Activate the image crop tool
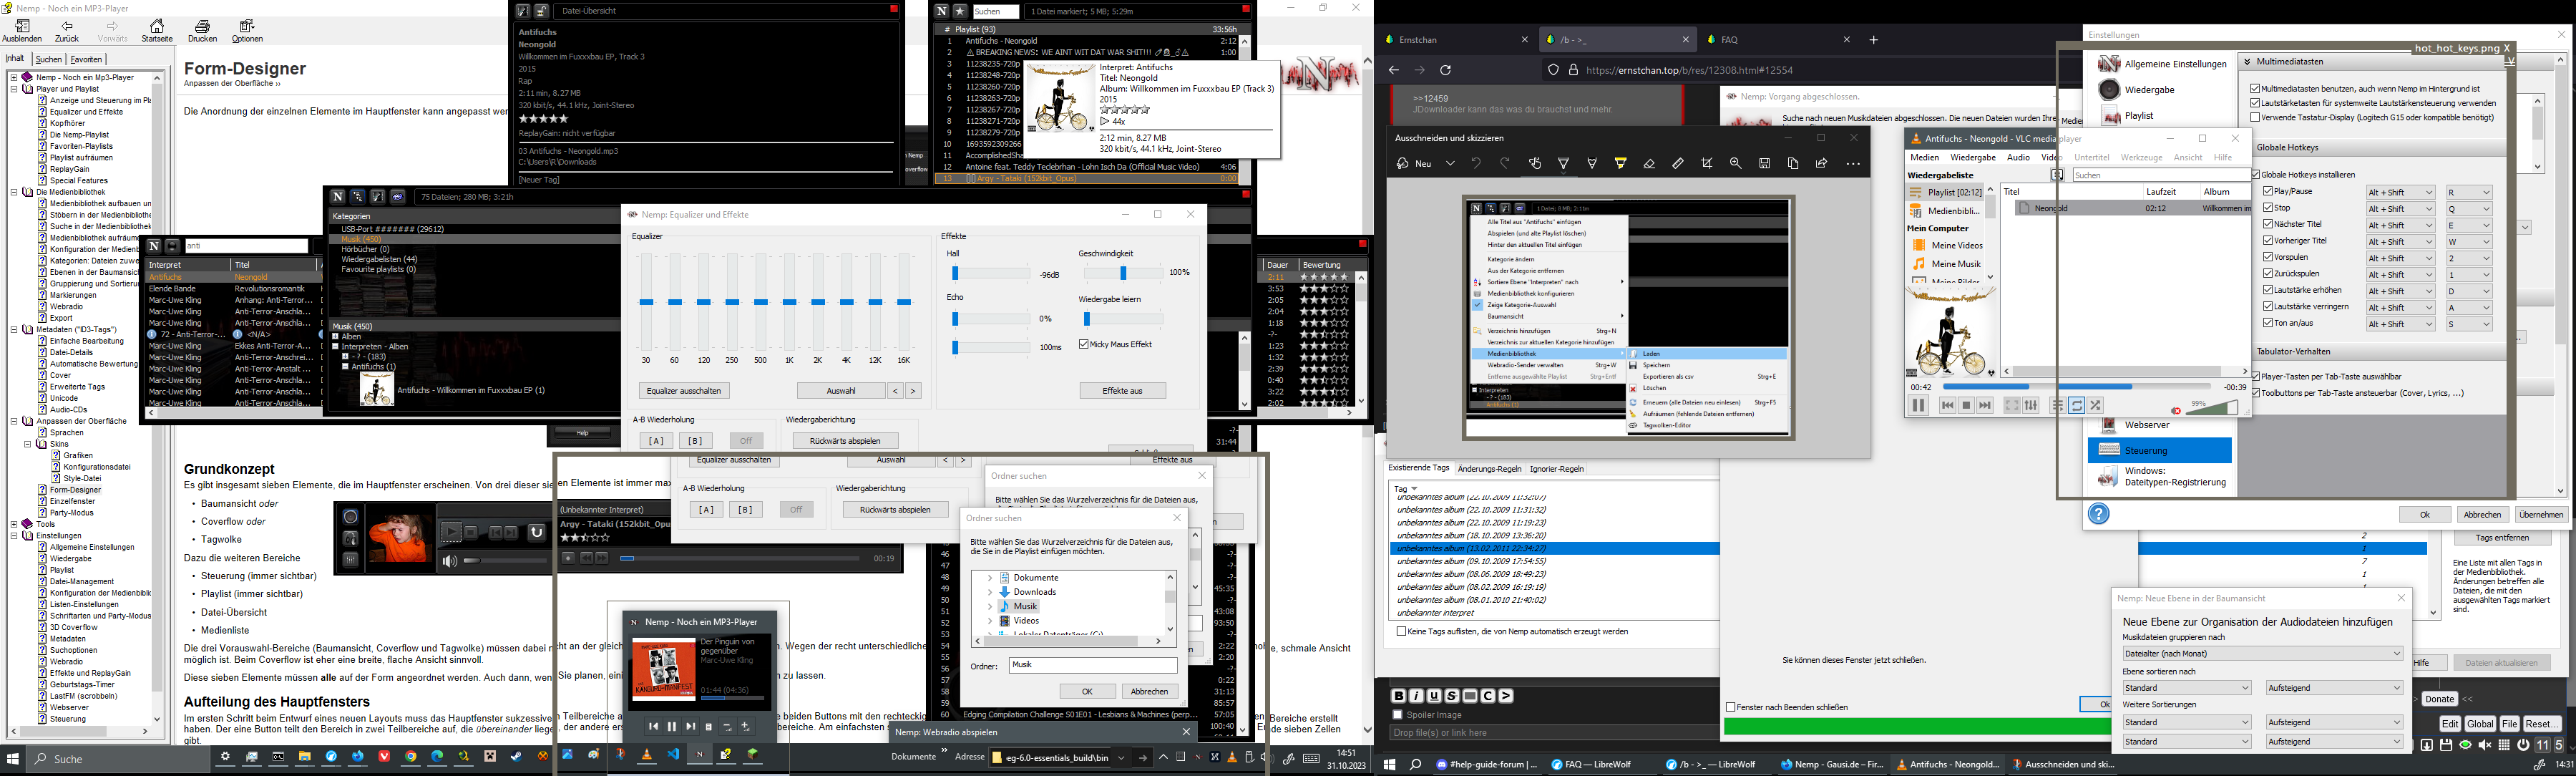The height and width of the screenshot is (776, 2576). coord(1707,164)
